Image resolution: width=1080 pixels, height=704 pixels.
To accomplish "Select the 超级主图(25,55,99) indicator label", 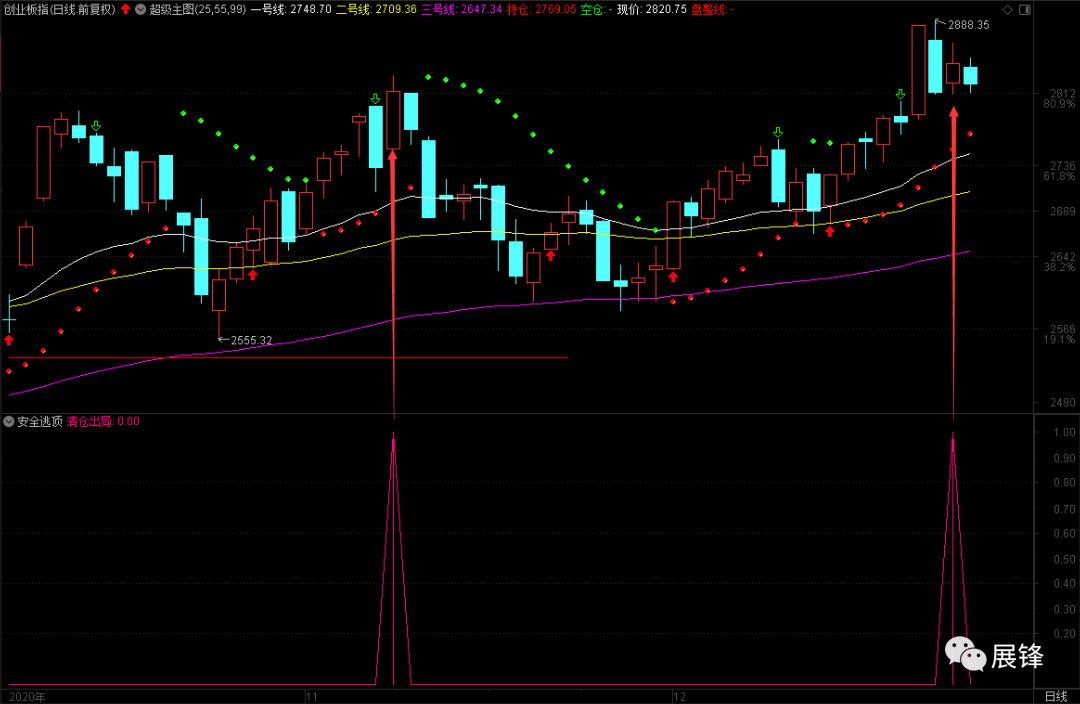I will click(198, 10).
